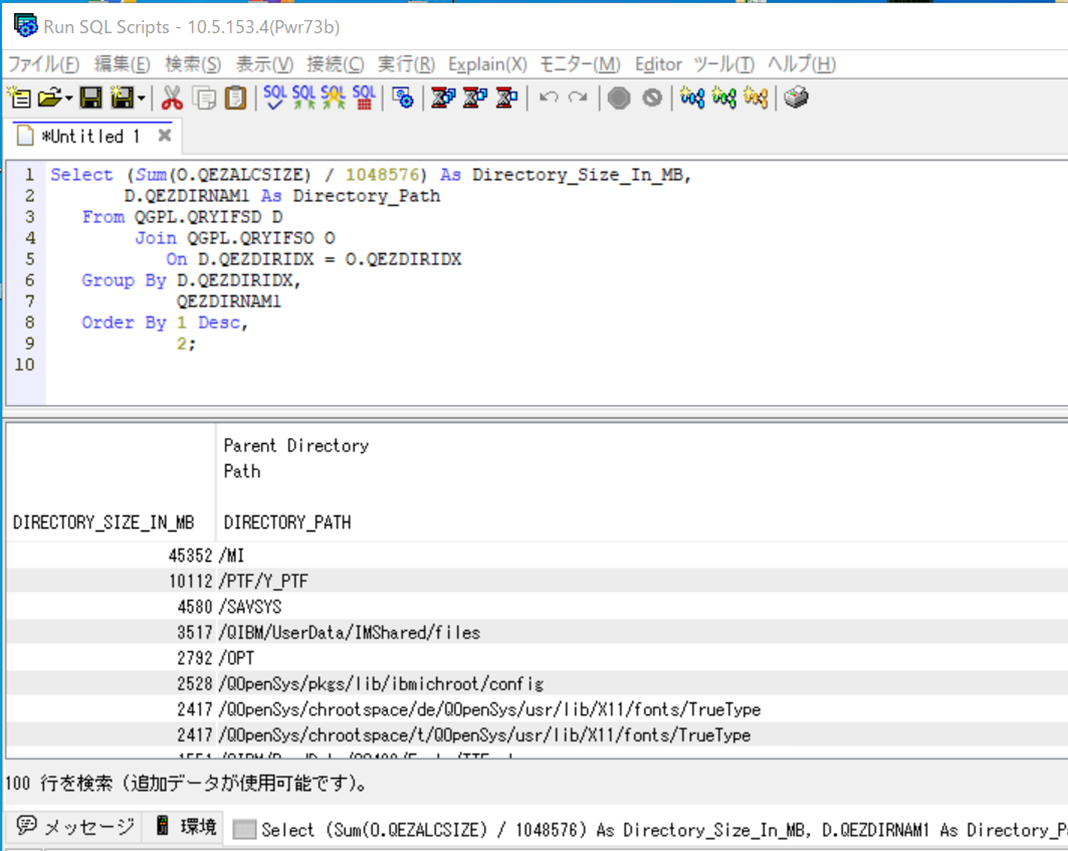
Task: Open the 実行(R) menu
Action: click(406, 65)
